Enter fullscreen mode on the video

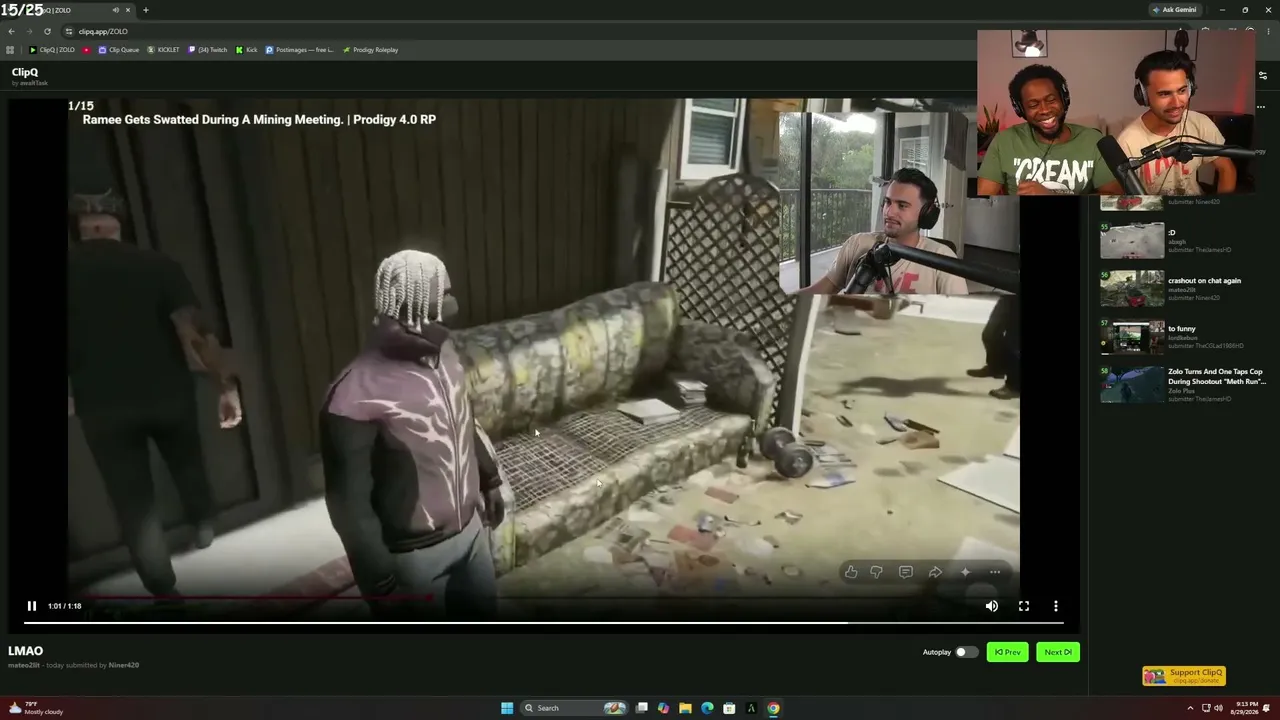1024,606
